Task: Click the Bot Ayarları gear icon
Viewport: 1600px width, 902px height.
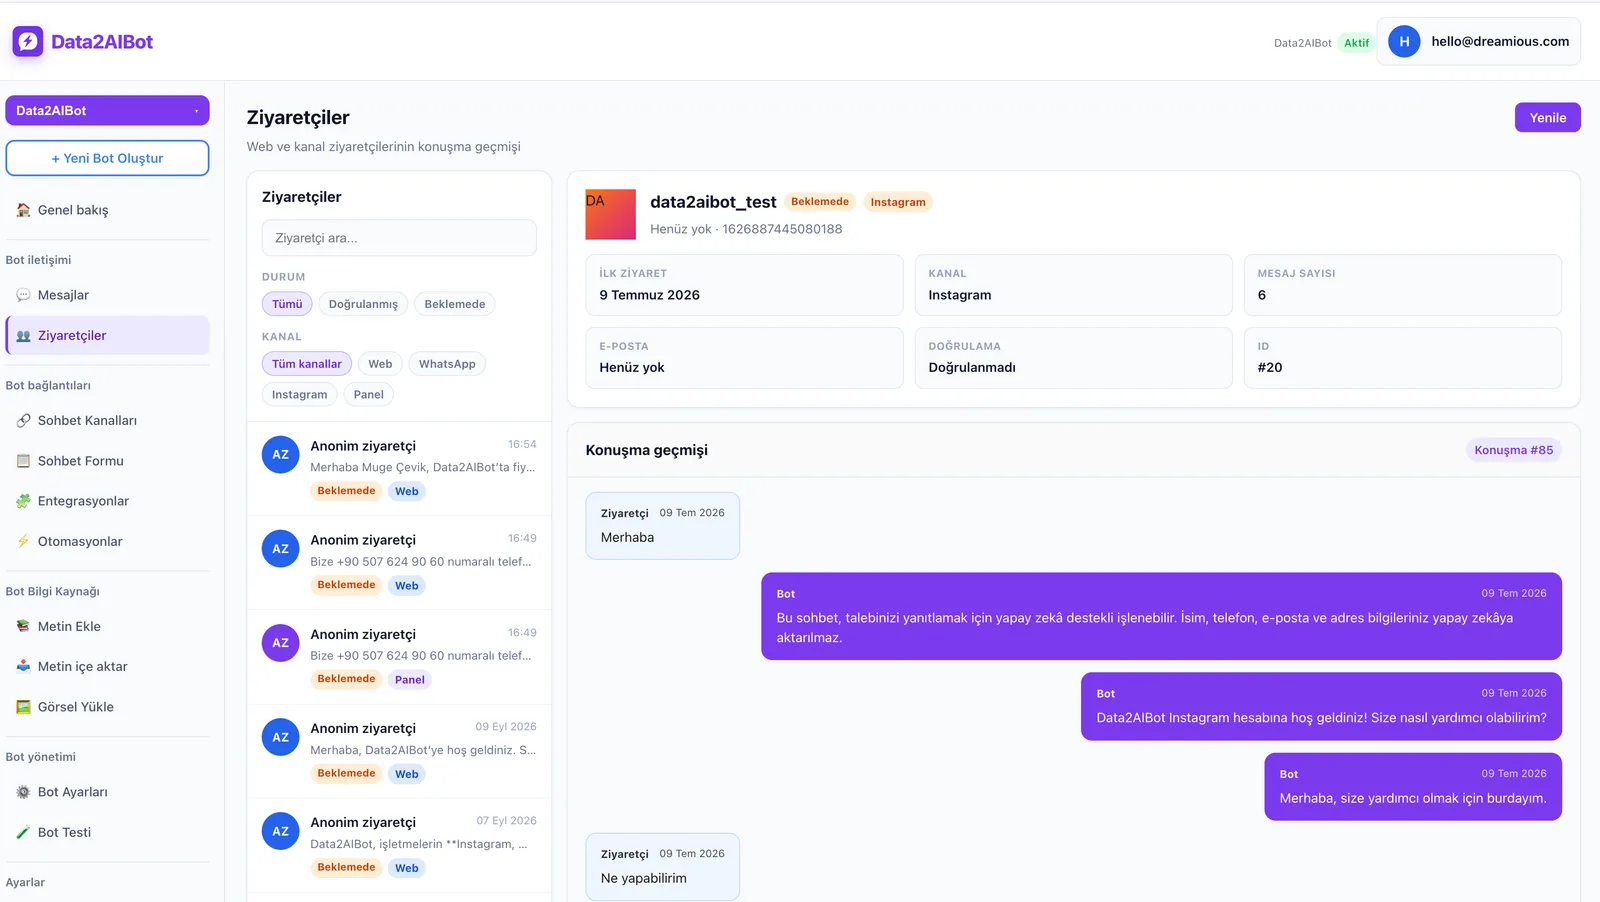Action: pyautogui.click(x=23, y=792)
